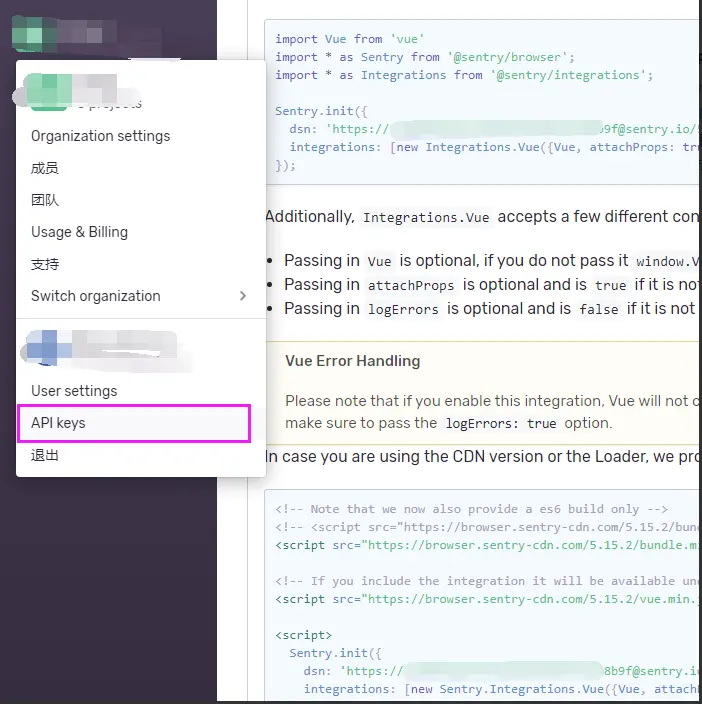702x704 pixels.
Task: Click the vue.min script src line
Action: tap(487, 599)
